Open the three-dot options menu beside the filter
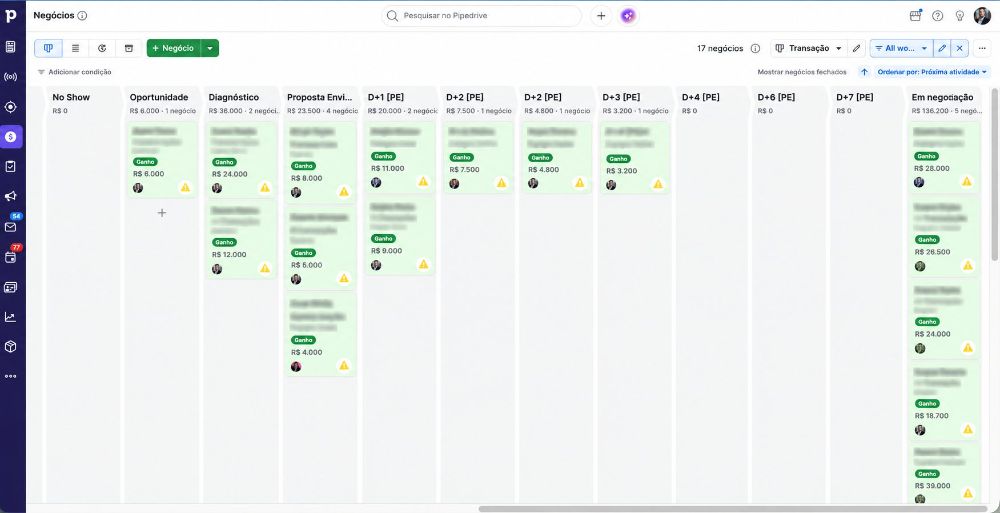 982,48
